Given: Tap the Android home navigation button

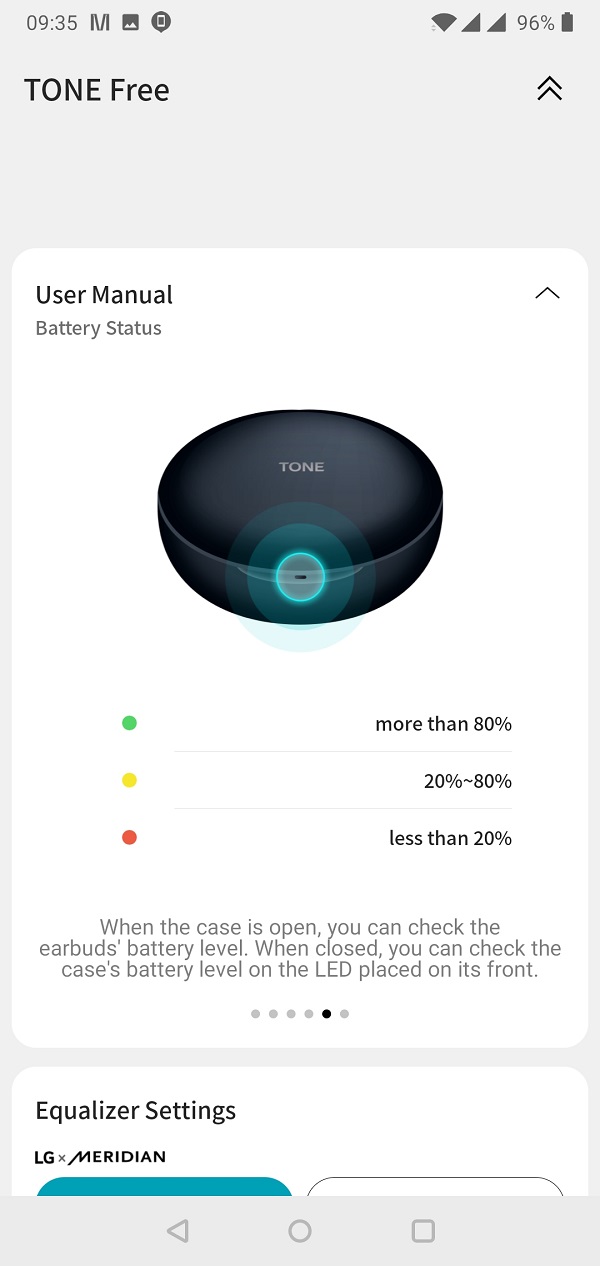Looking at the screenshot, I should pyautogui.click(x=300, y=1231).
